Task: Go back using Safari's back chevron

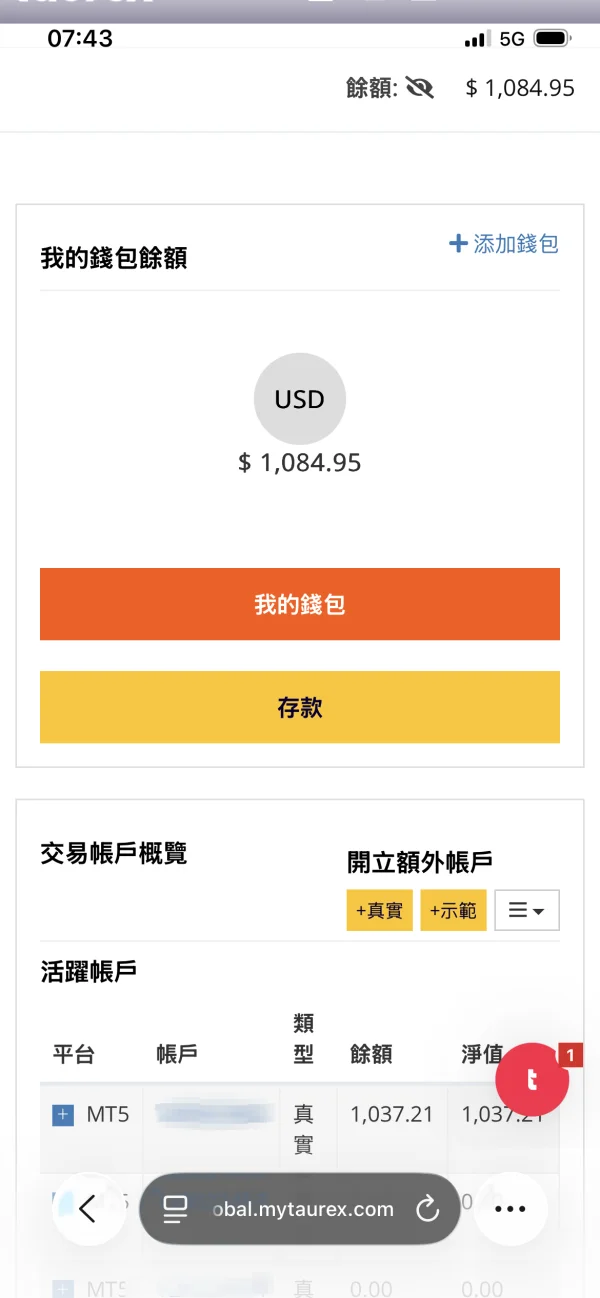Action: point(89,1208)
